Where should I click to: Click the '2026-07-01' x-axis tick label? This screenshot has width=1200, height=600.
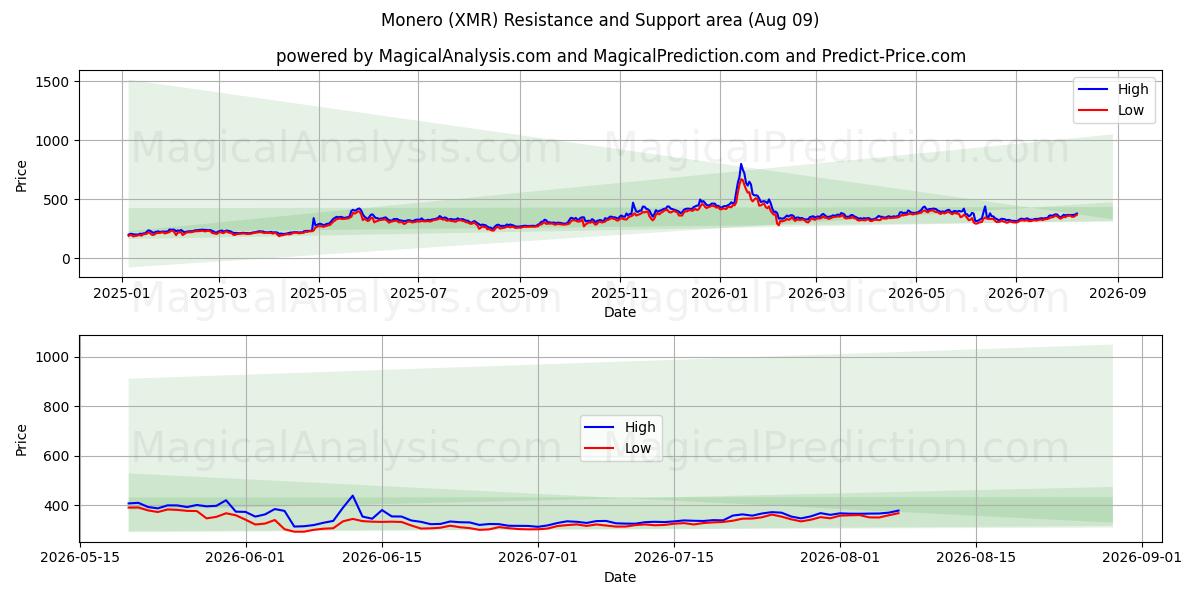coord(538,559)
